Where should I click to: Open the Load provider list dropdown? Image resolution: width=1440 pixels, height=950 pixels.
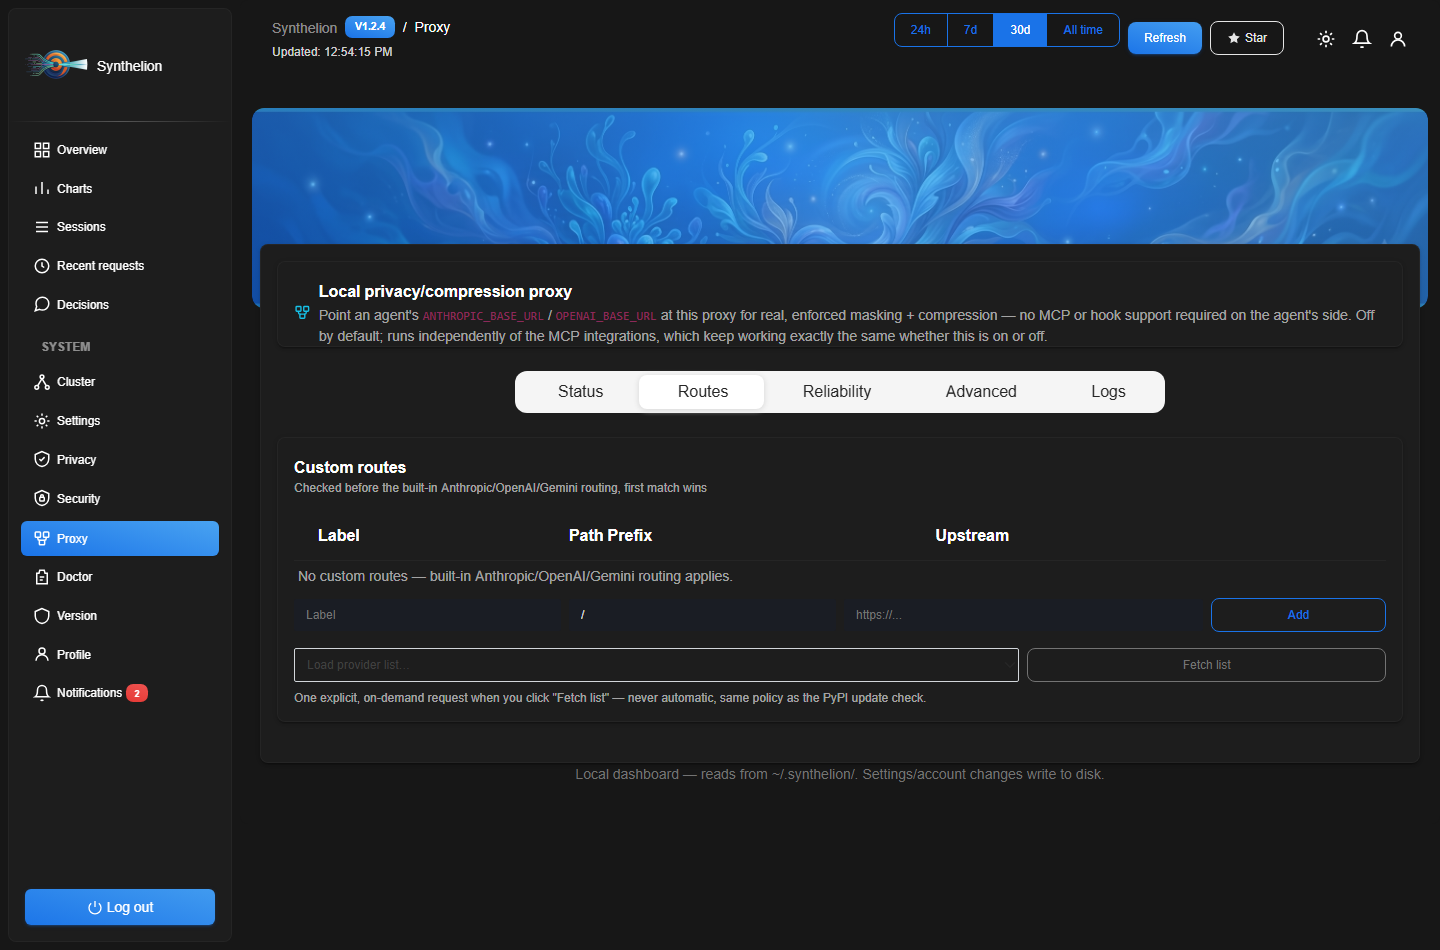pos(656,665)
